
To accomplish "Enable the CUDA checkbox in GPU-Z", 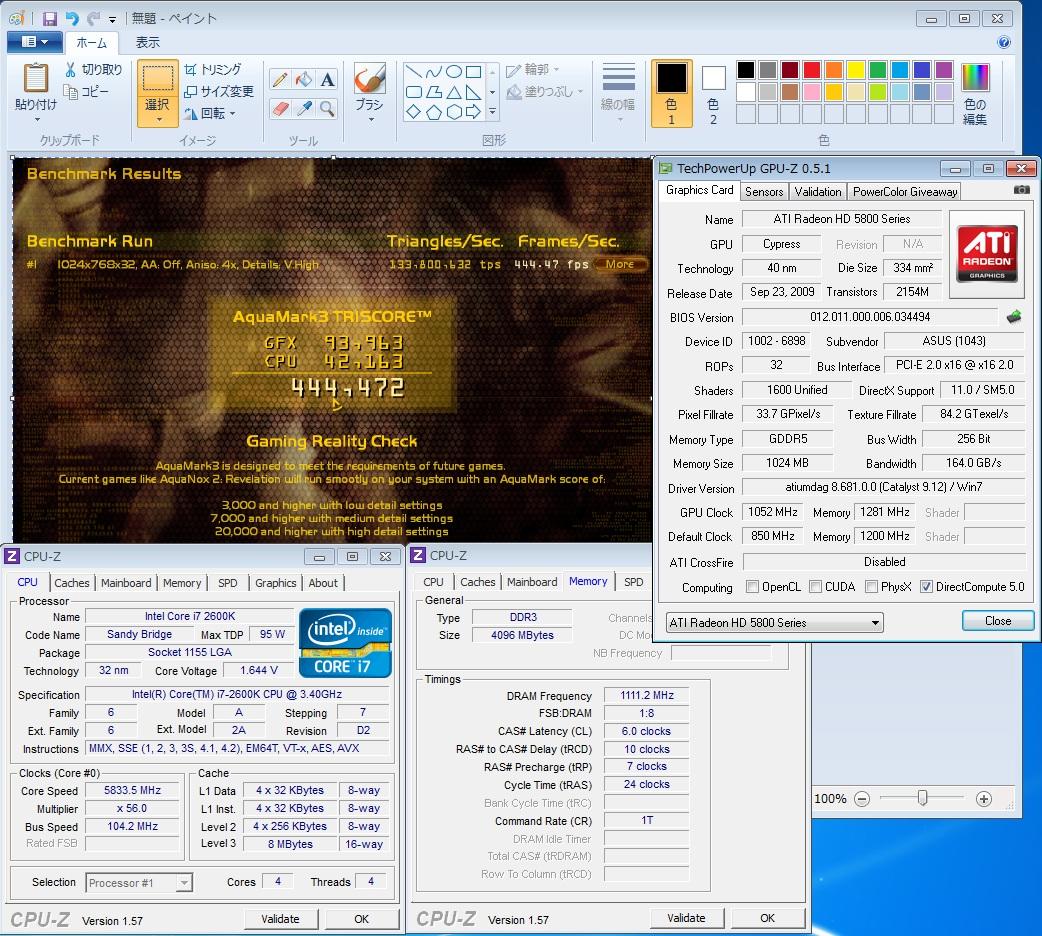I will click(x=815, y=586).
